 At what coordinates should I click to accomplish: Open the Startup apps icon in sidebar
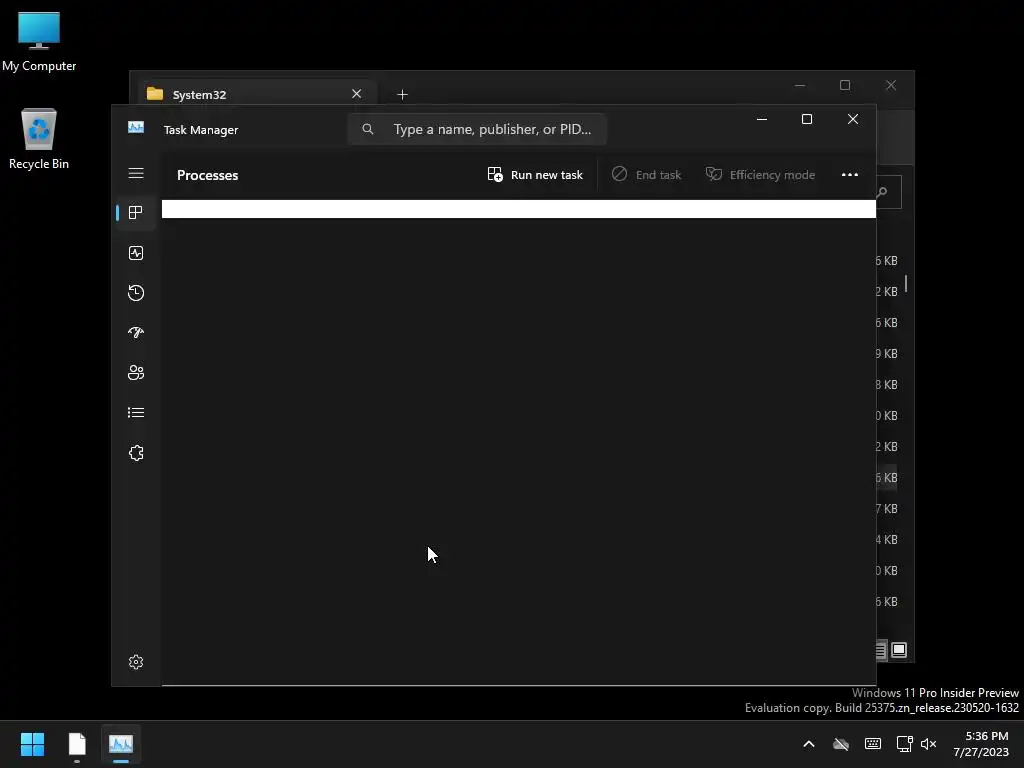click(x=136, y=332)
